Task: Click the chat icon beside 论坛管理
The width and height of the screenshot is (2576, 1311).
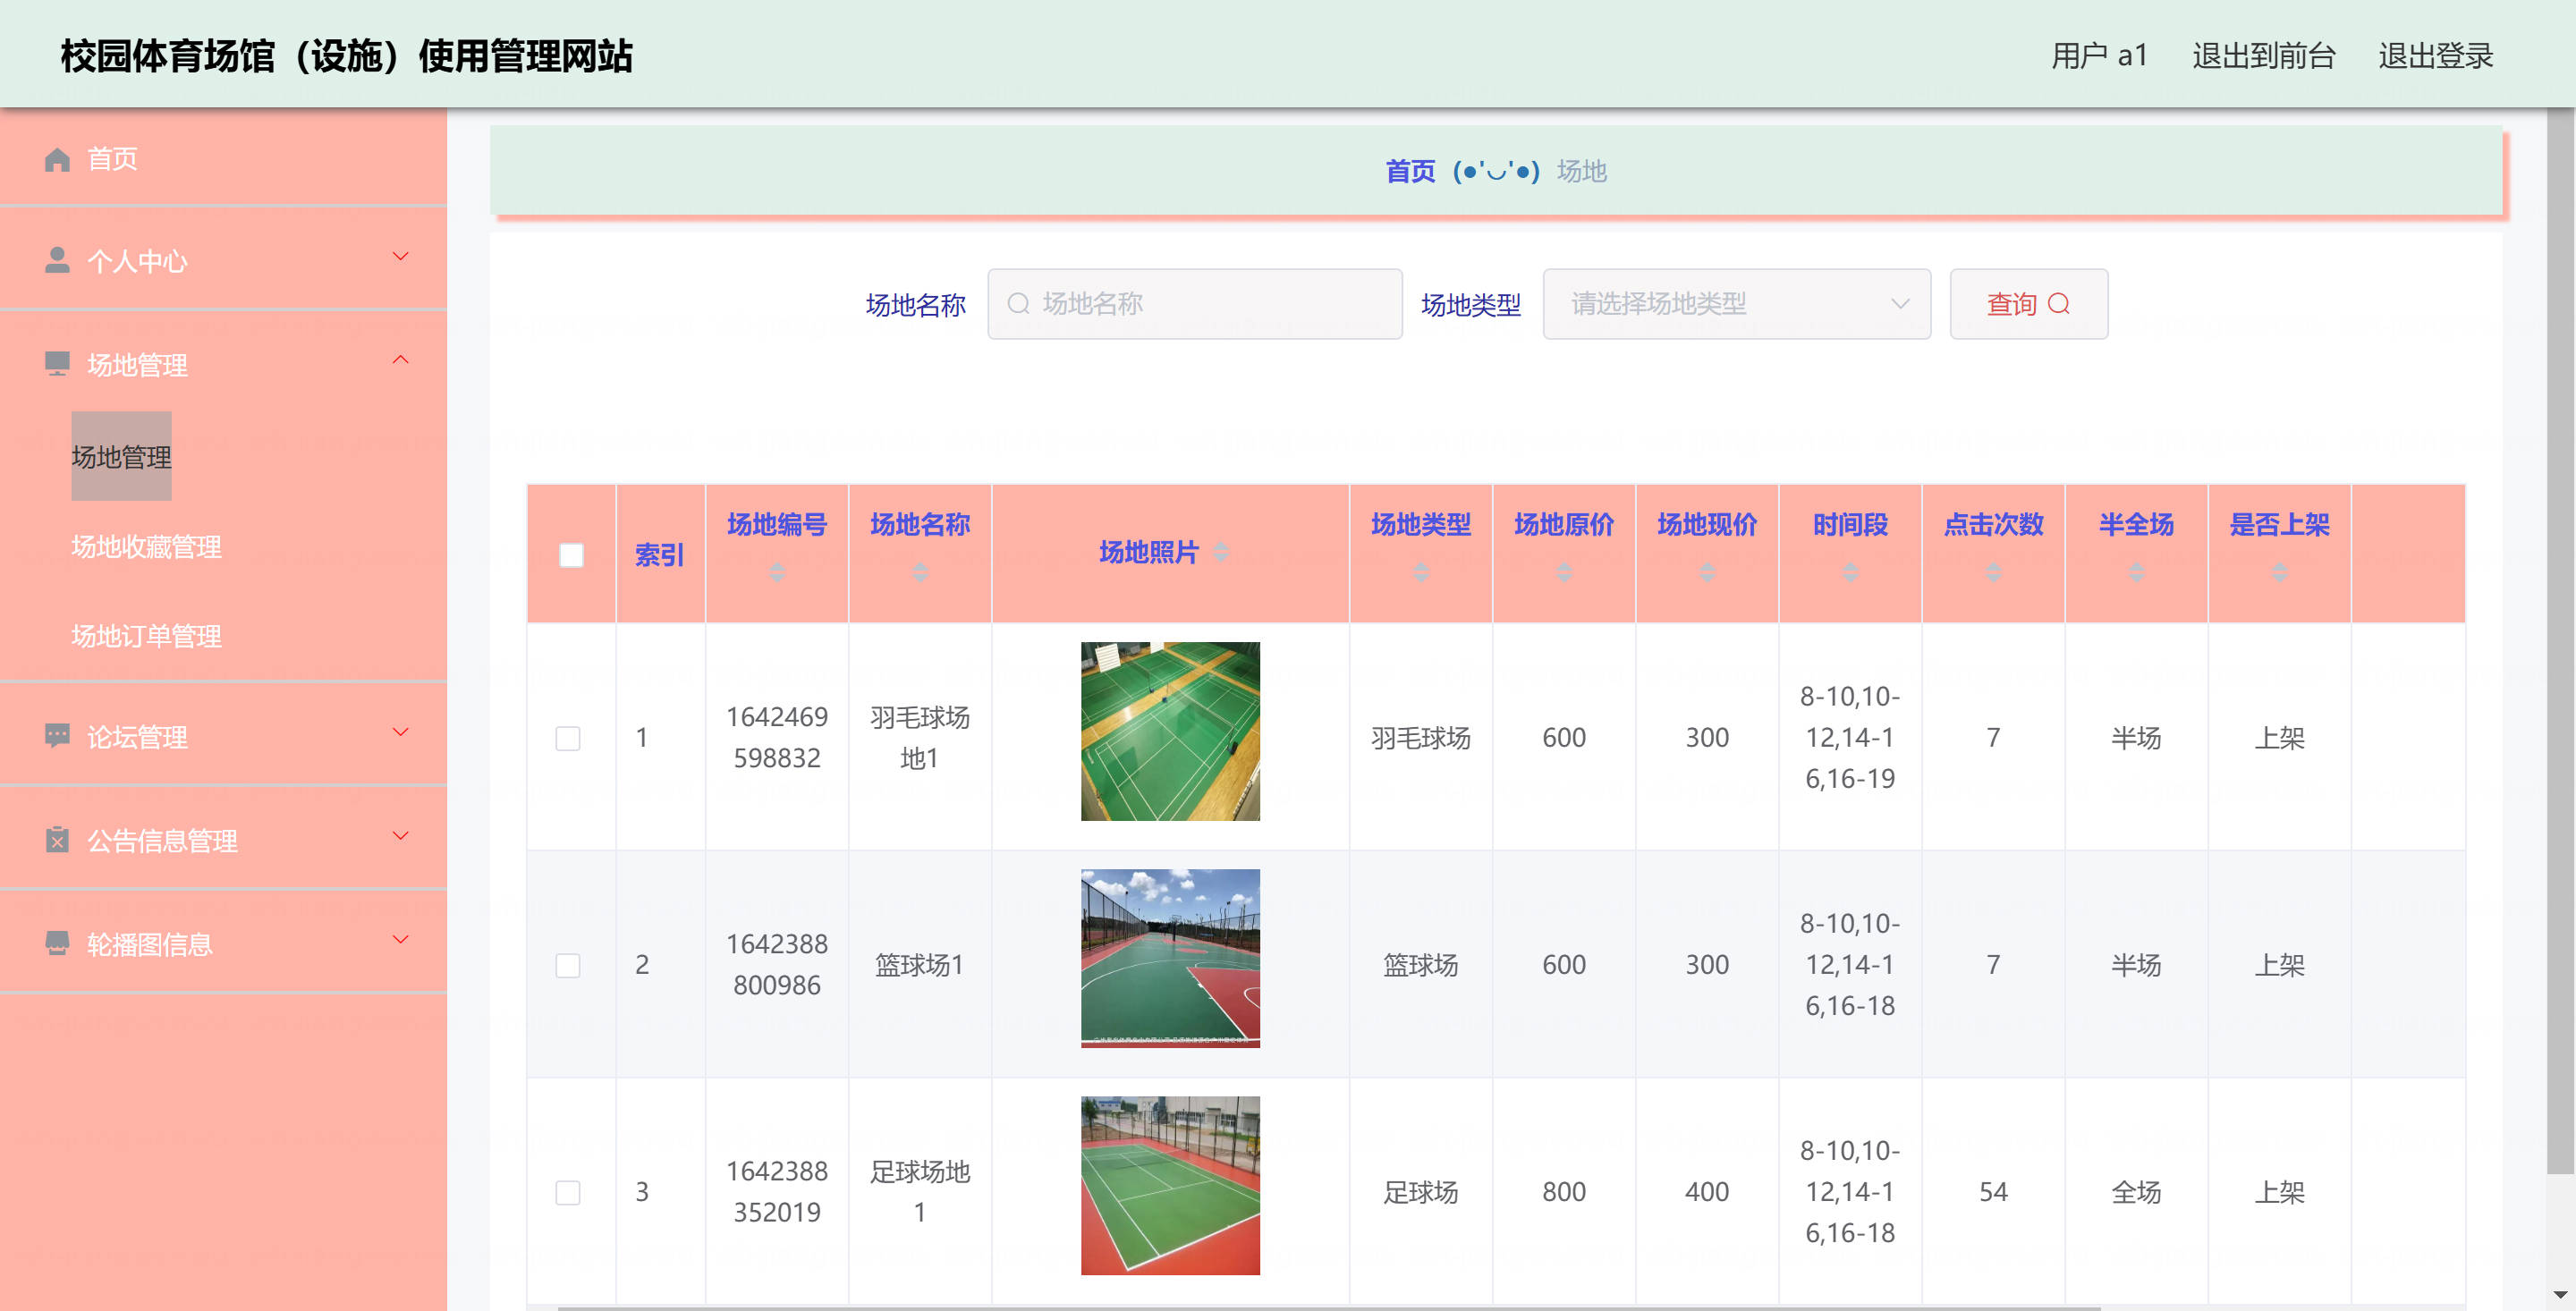Action: (x=57, y=736)
